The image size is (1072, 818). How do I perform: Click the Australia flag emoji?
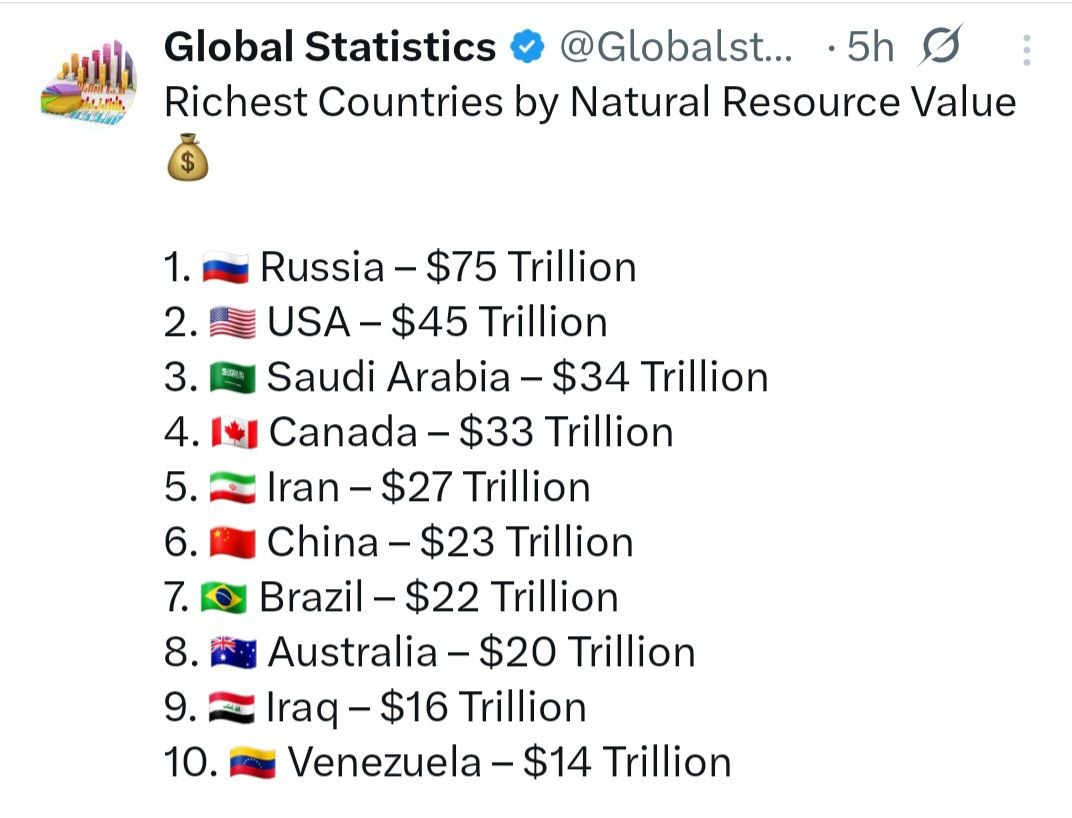pyautogui.click(x=233, y=653)
